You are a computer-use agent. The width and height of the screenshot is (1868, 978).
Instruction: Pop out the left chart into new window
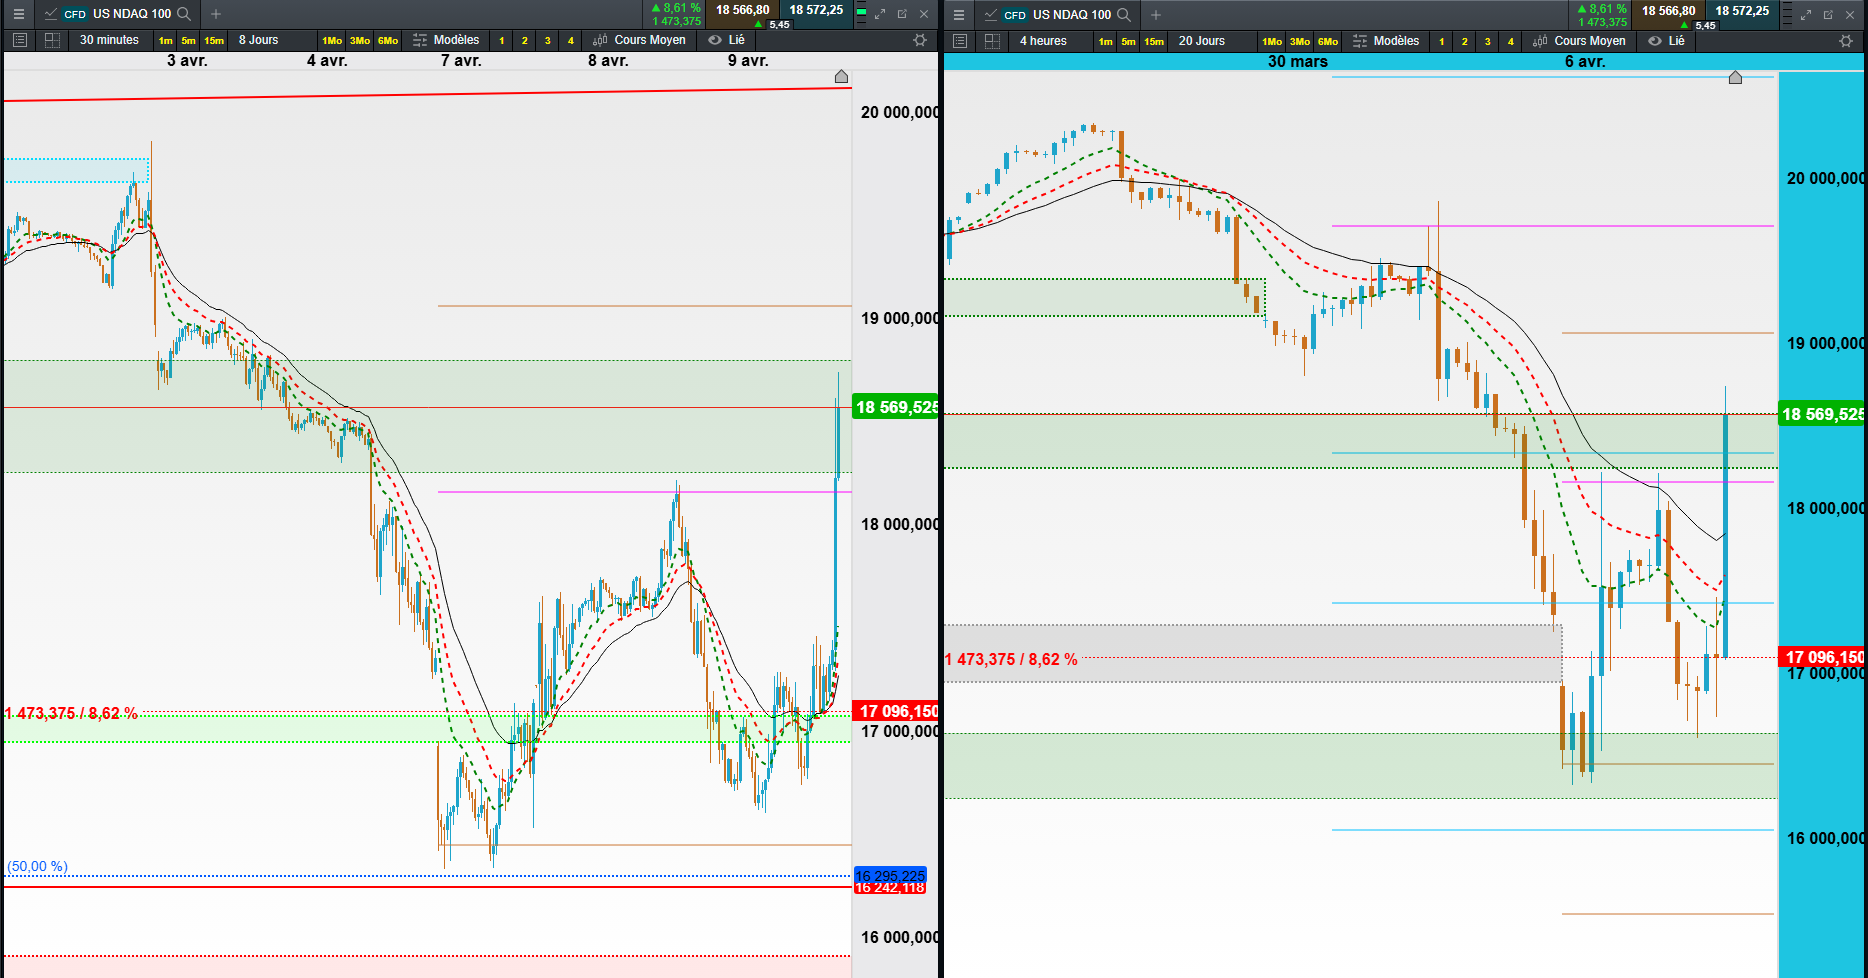tap(902, 14)
